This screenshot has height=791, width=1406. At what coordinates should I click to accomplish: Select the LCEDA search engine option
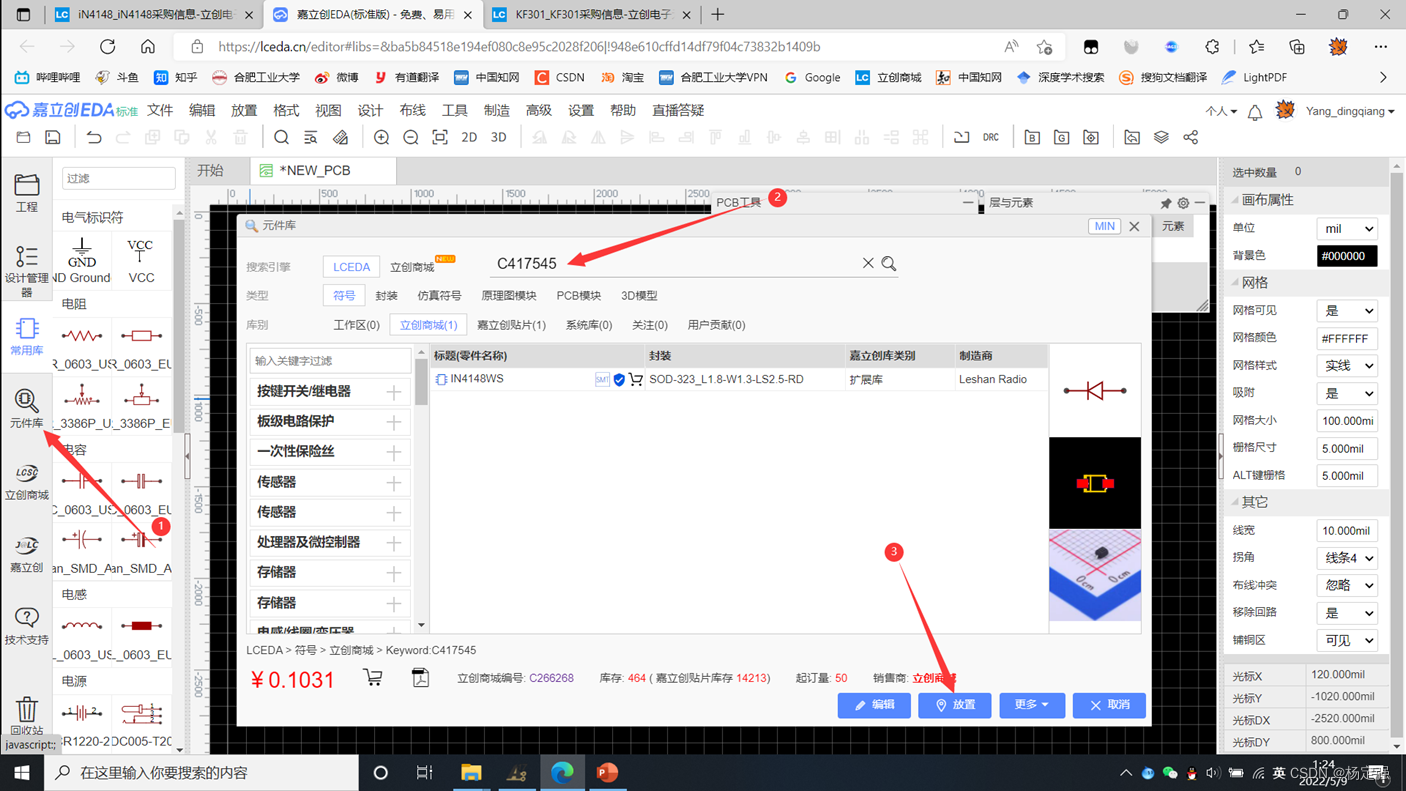pos(351,267)
